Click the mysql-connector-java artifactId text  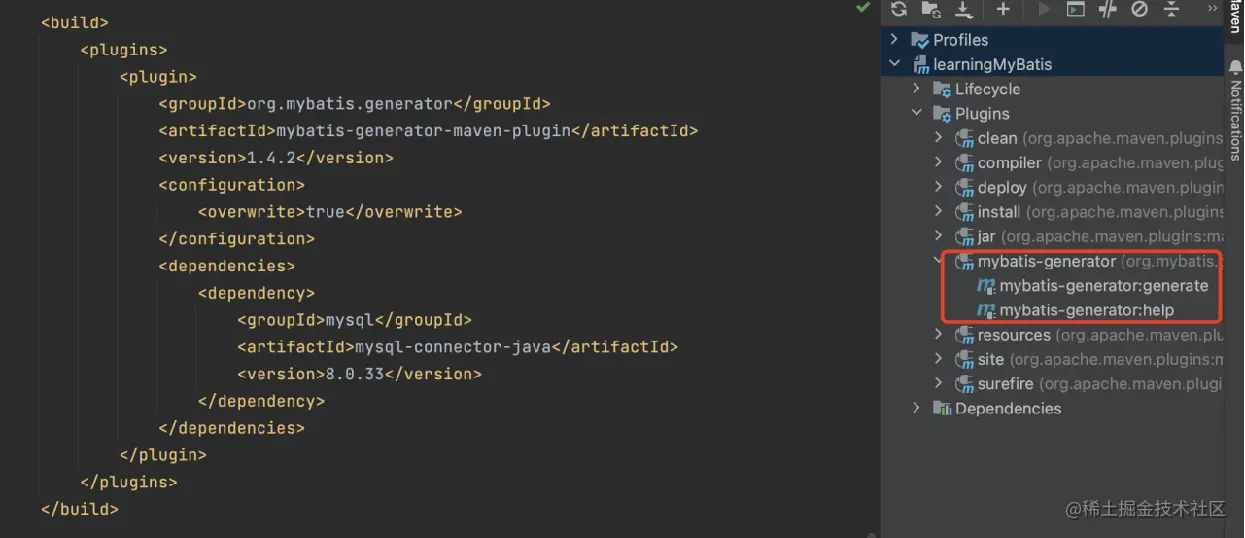pyautogui.click(x=453, y=347)
